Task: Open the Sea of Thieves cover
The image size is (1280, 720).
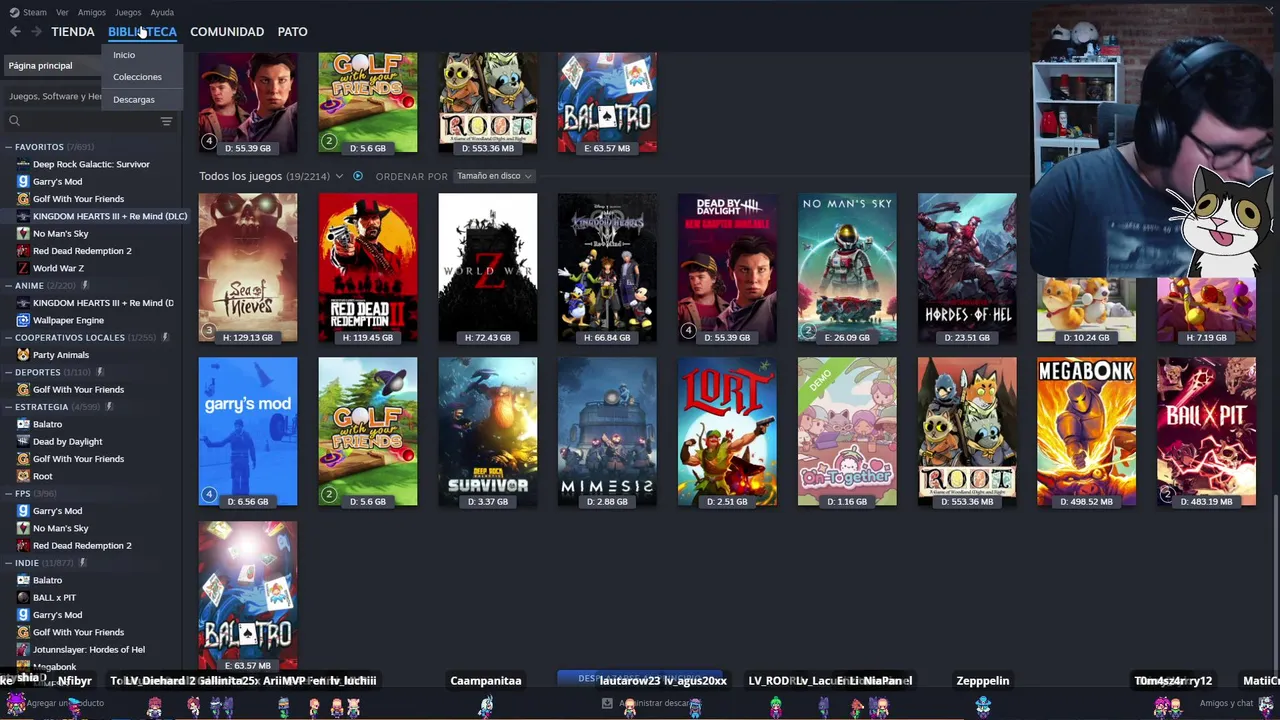Action: point(248,269)
